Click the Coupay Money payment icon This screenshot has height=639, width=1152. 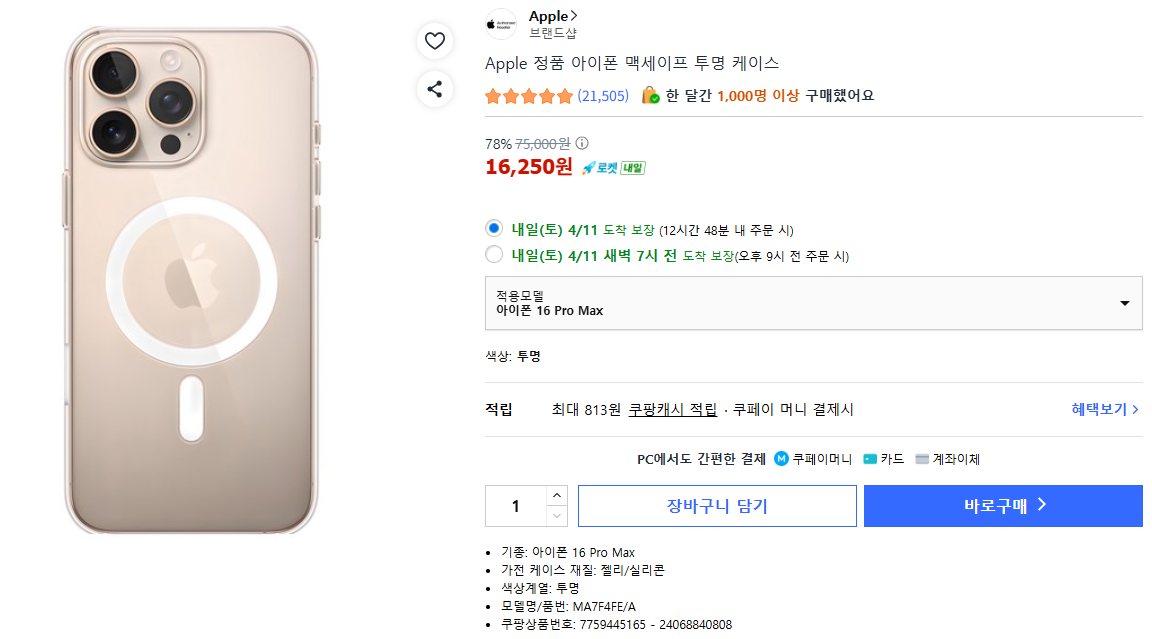tap(782, 459)
